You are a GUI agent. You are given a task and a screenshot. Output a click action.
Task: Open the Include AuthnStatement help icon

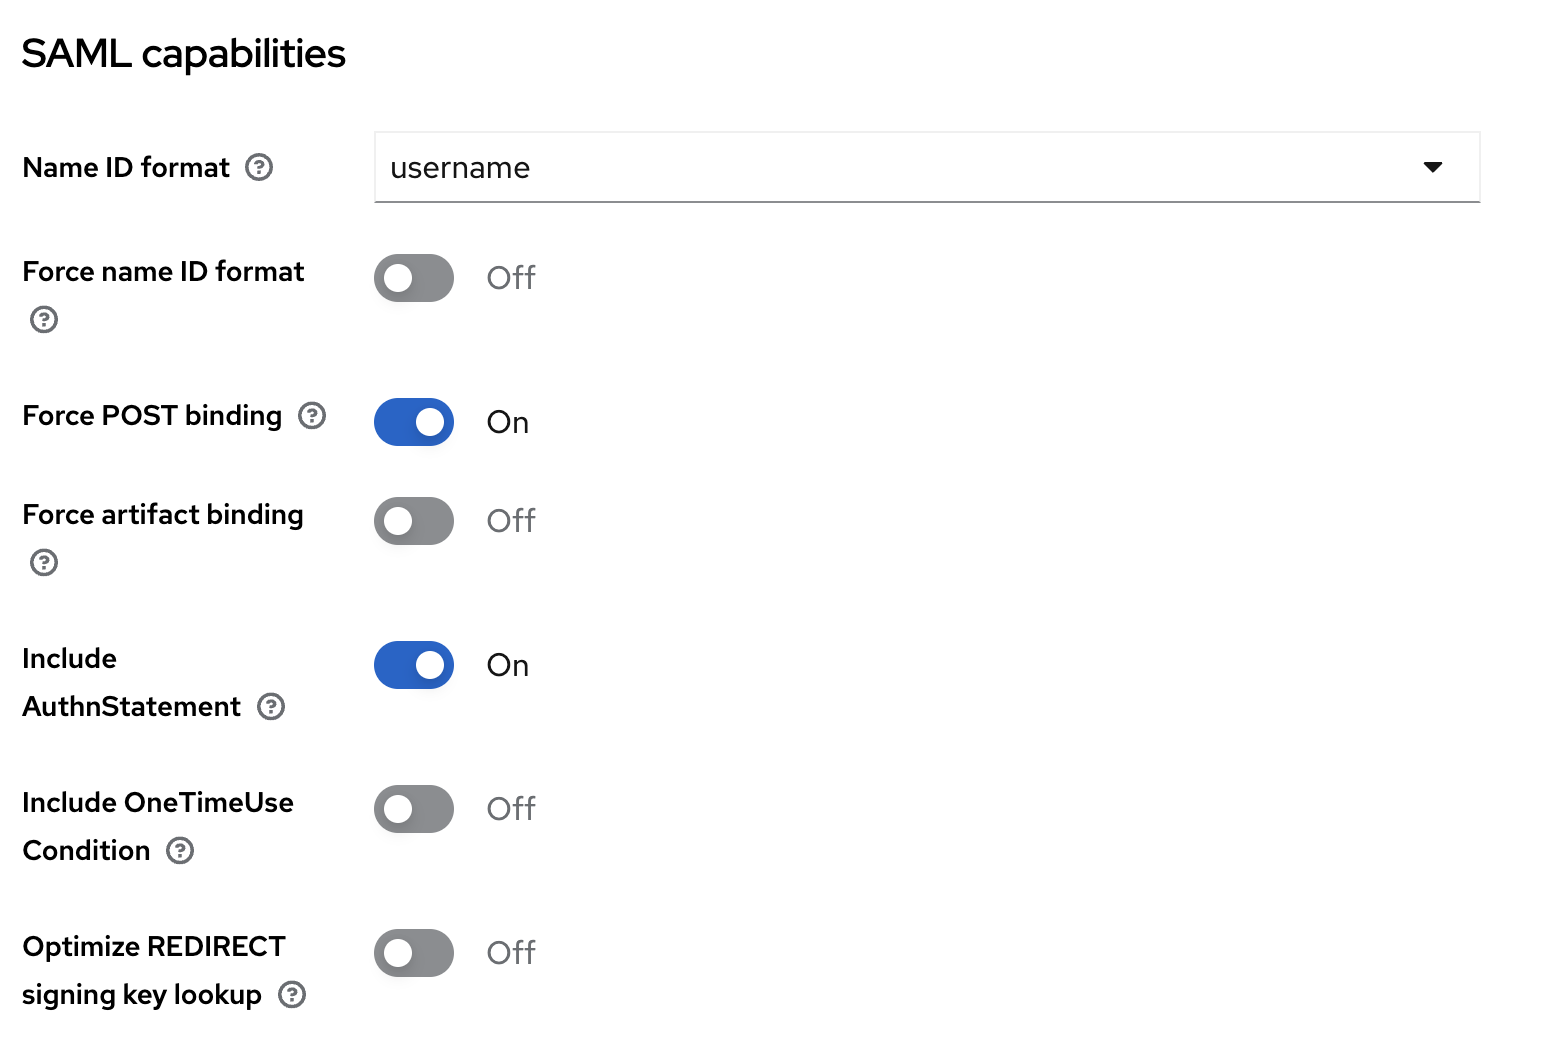pyautogui.click(x=271, y=707)
